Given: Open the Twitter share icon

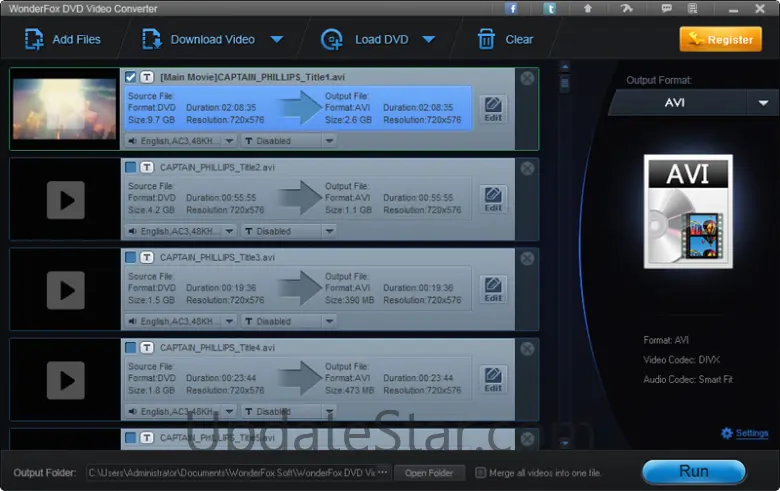Looking at the screenshot, I should (550, 8).
